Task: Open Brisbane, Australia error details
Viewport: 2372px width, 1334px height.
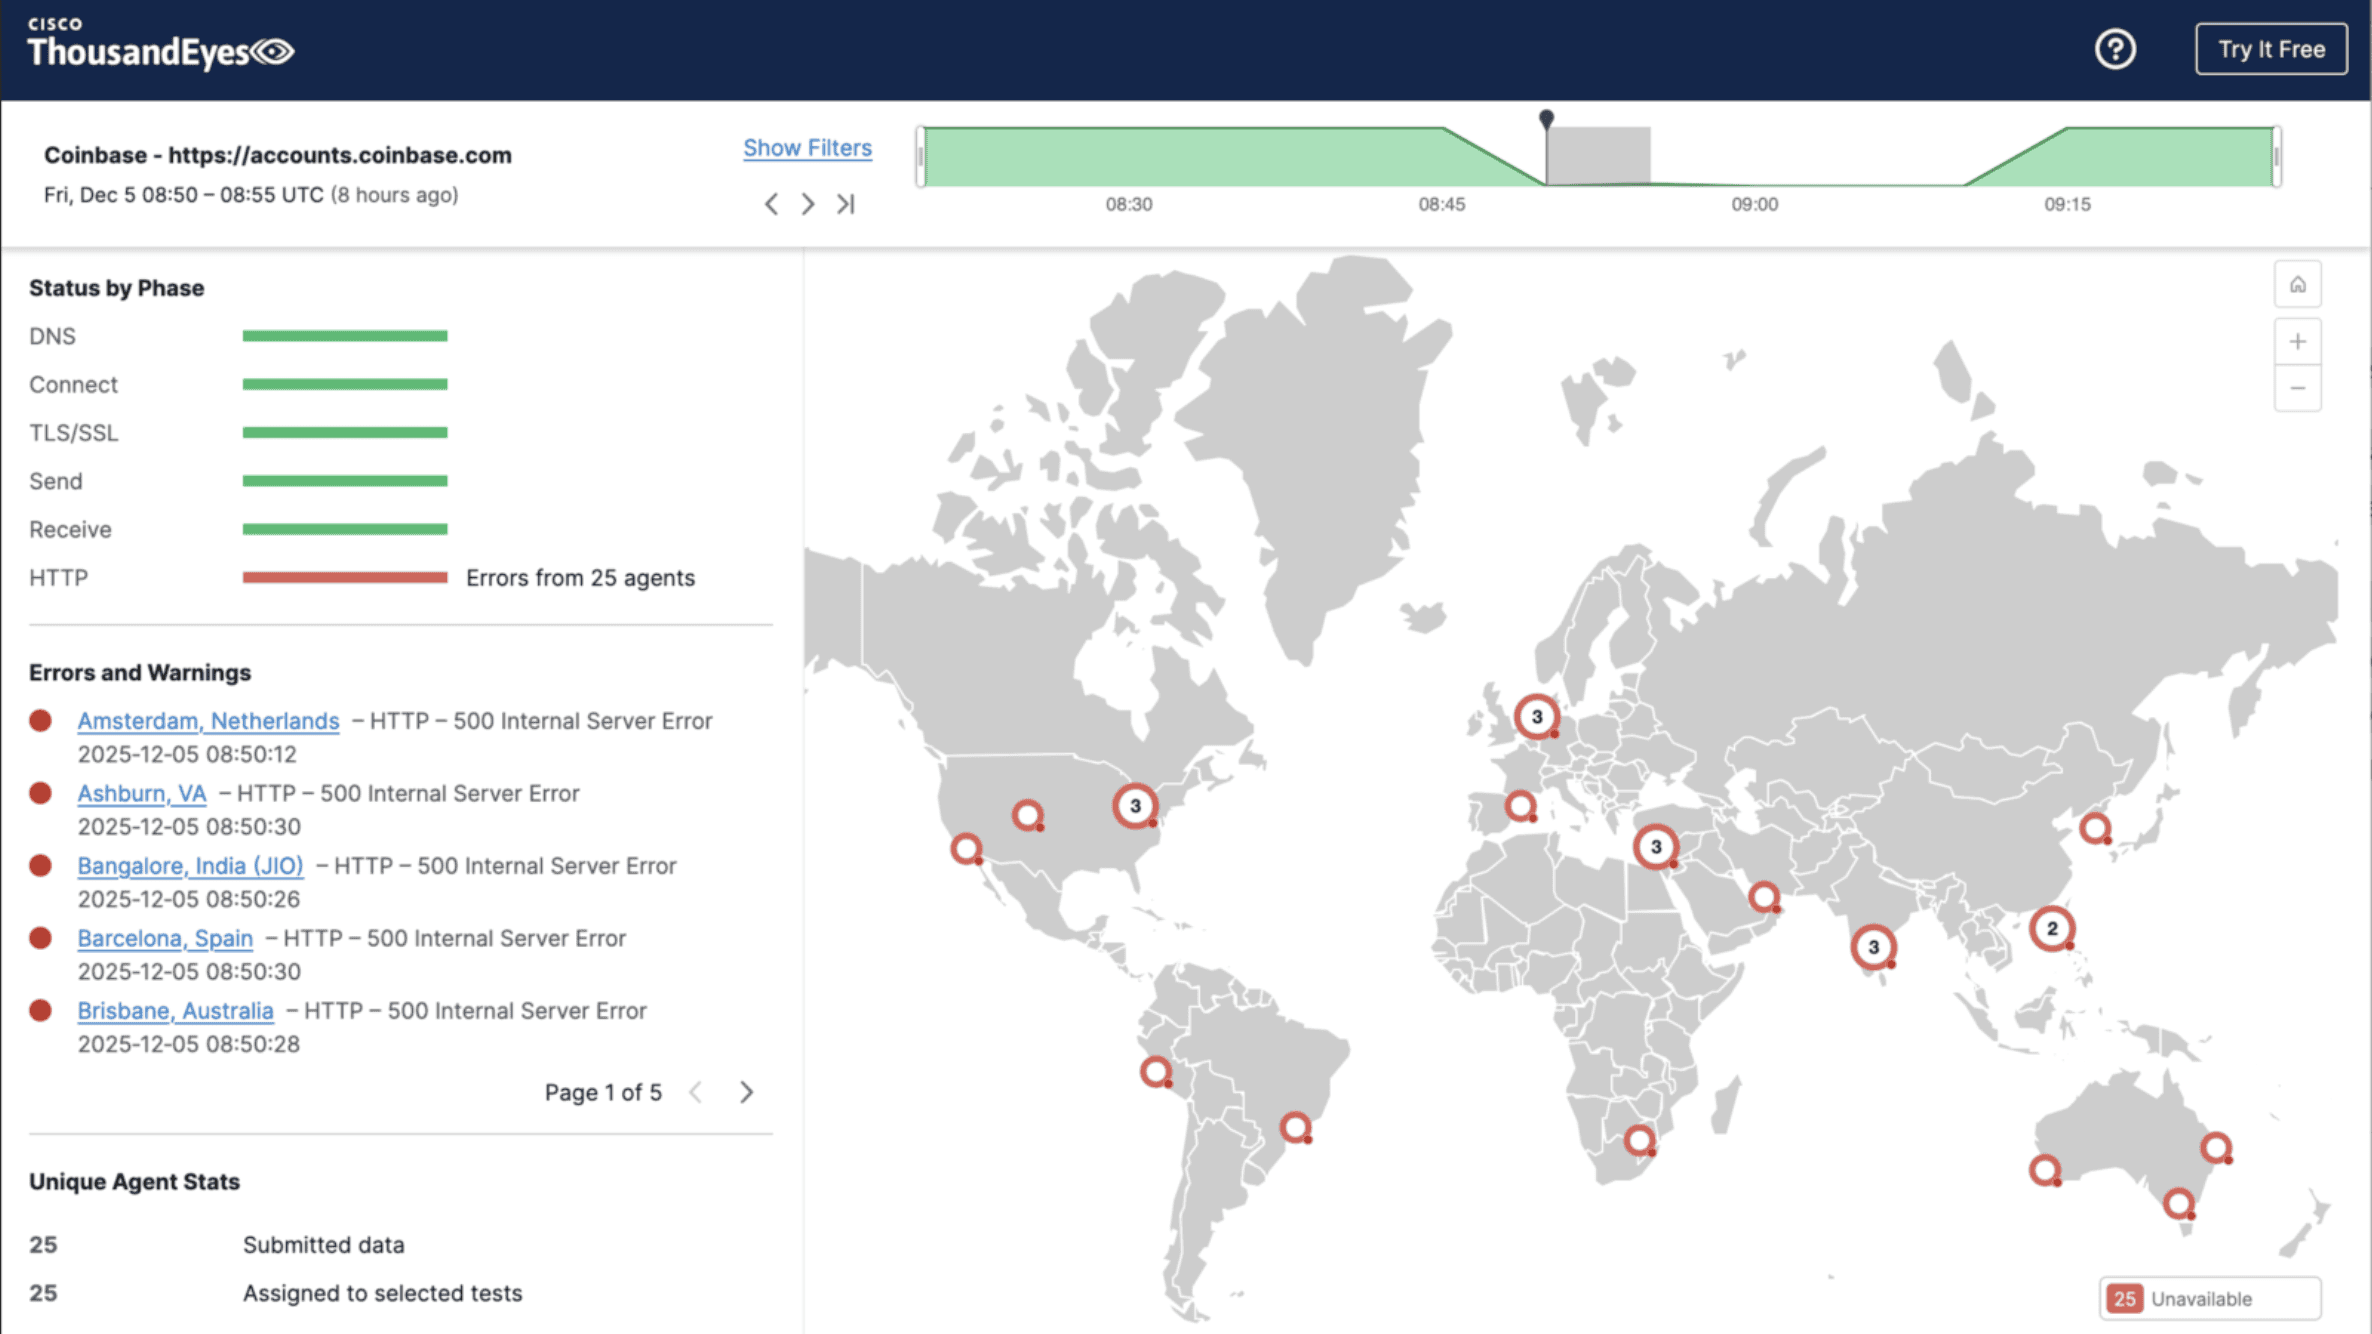Action: point(175,1010)
